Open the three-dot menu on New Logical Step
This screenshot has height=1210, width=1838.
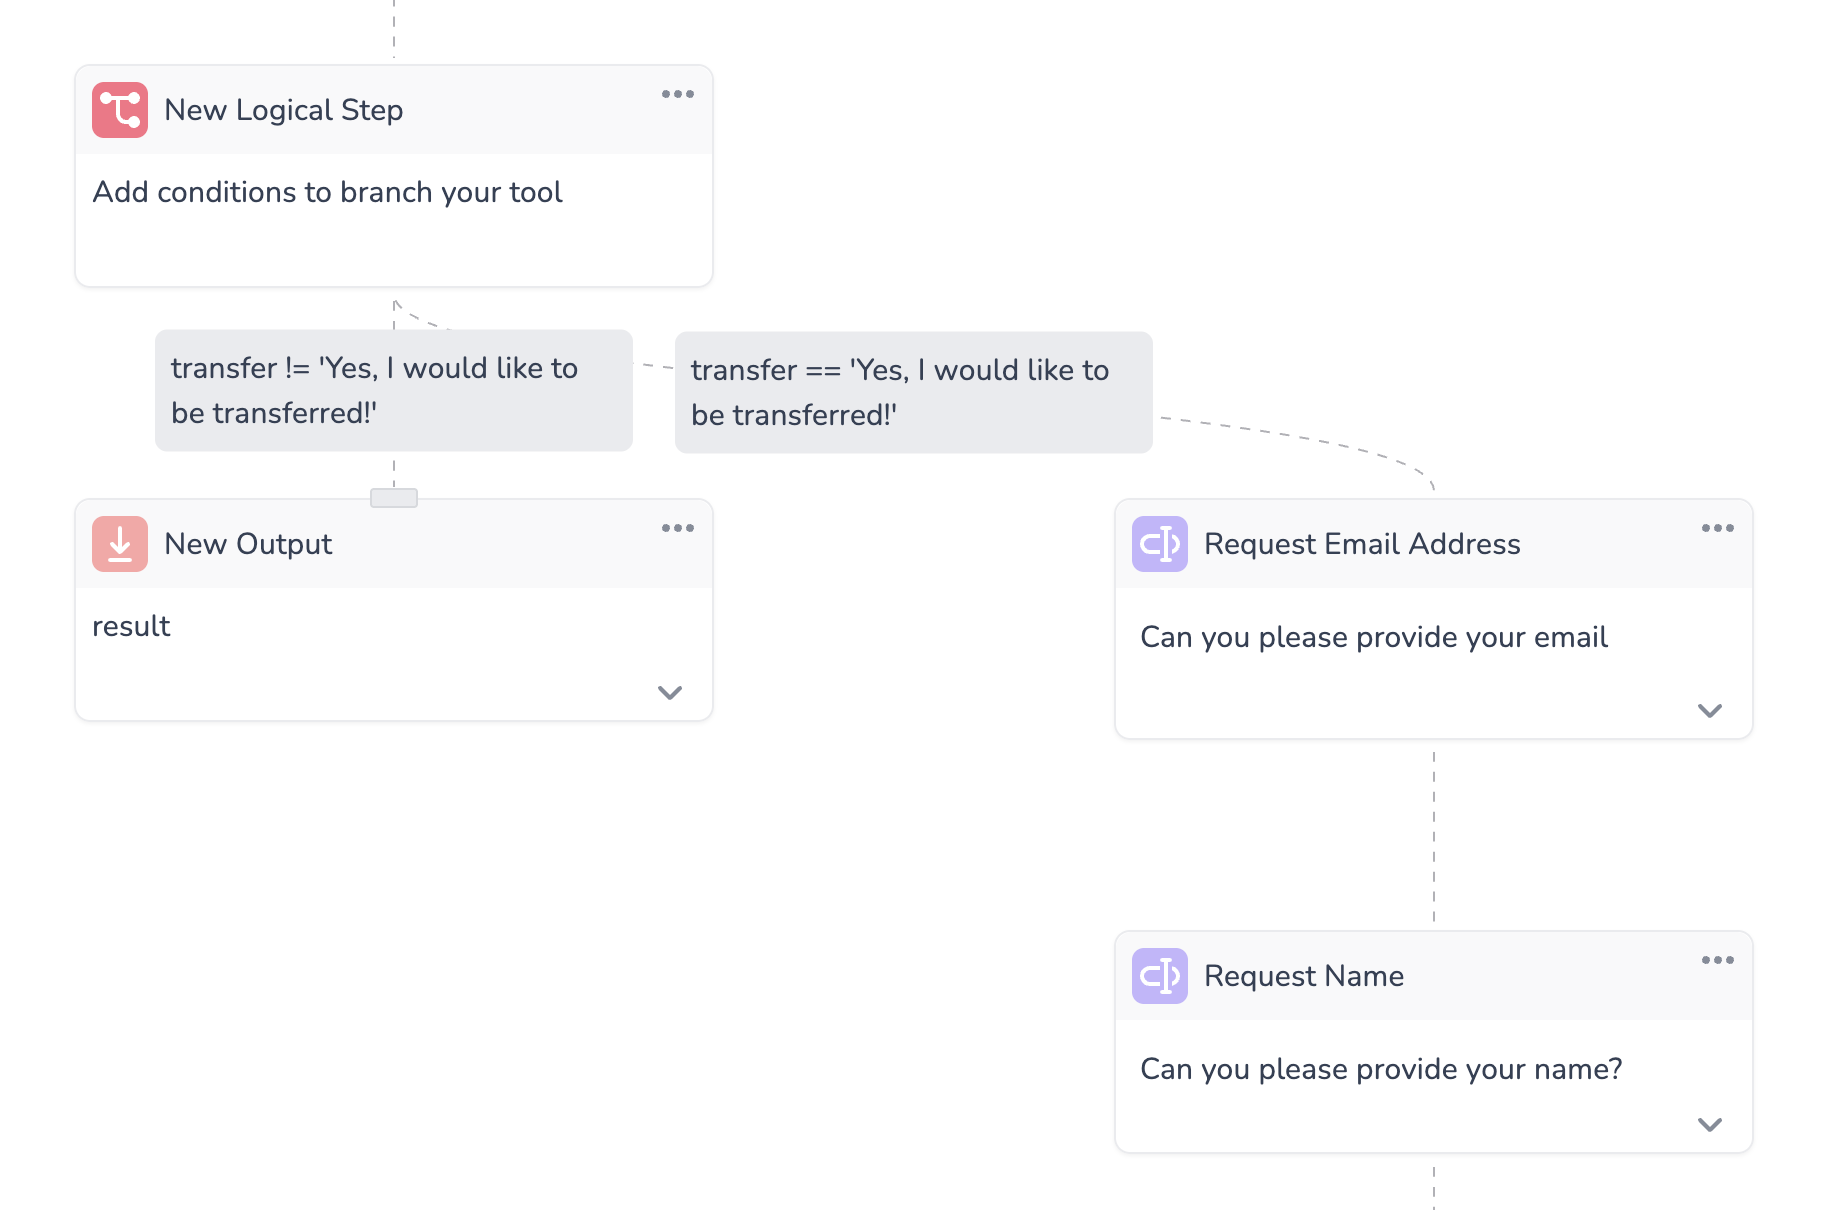(677, 94)
